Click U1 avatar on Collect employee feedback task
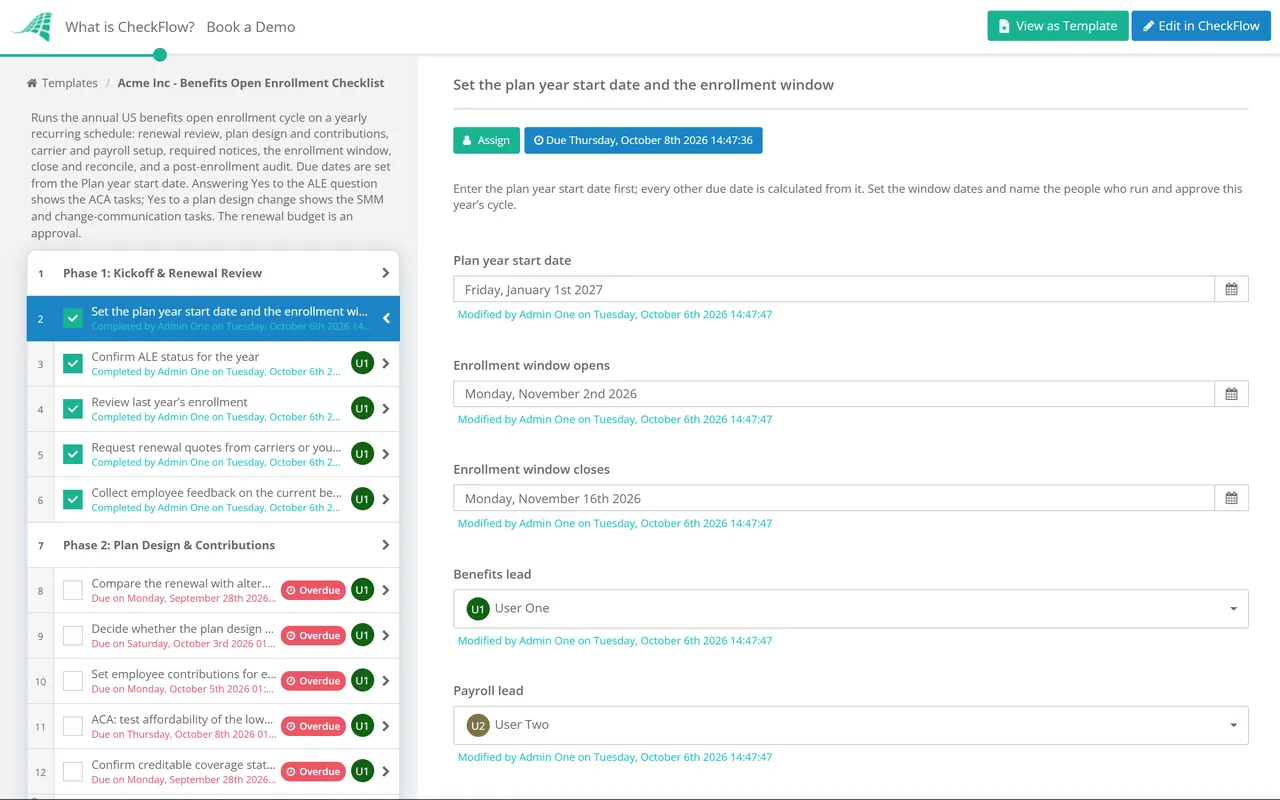1280x800 pixels. coord(362,499)
